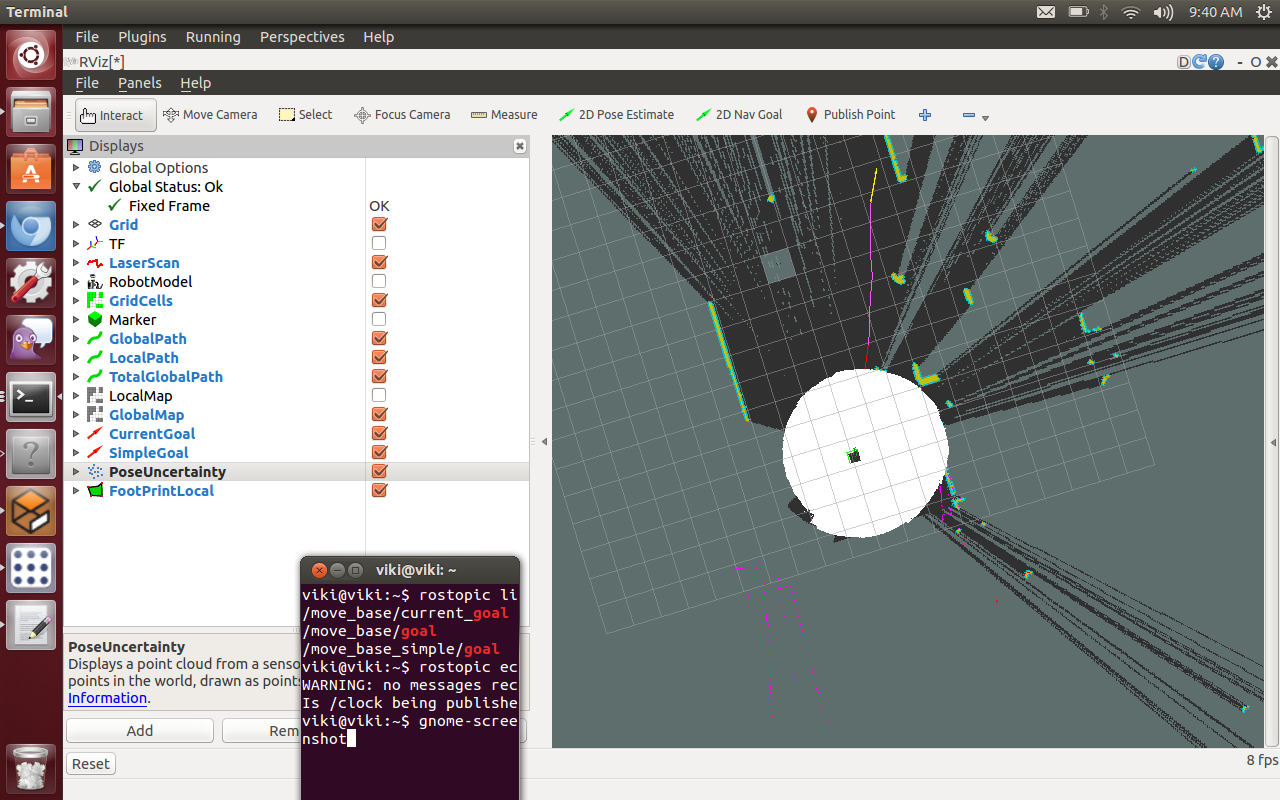The width and height of the screenshot is (1280, 800).
Task: Open Ubuntu dash from the launcher
Action: tap(31, 54)
